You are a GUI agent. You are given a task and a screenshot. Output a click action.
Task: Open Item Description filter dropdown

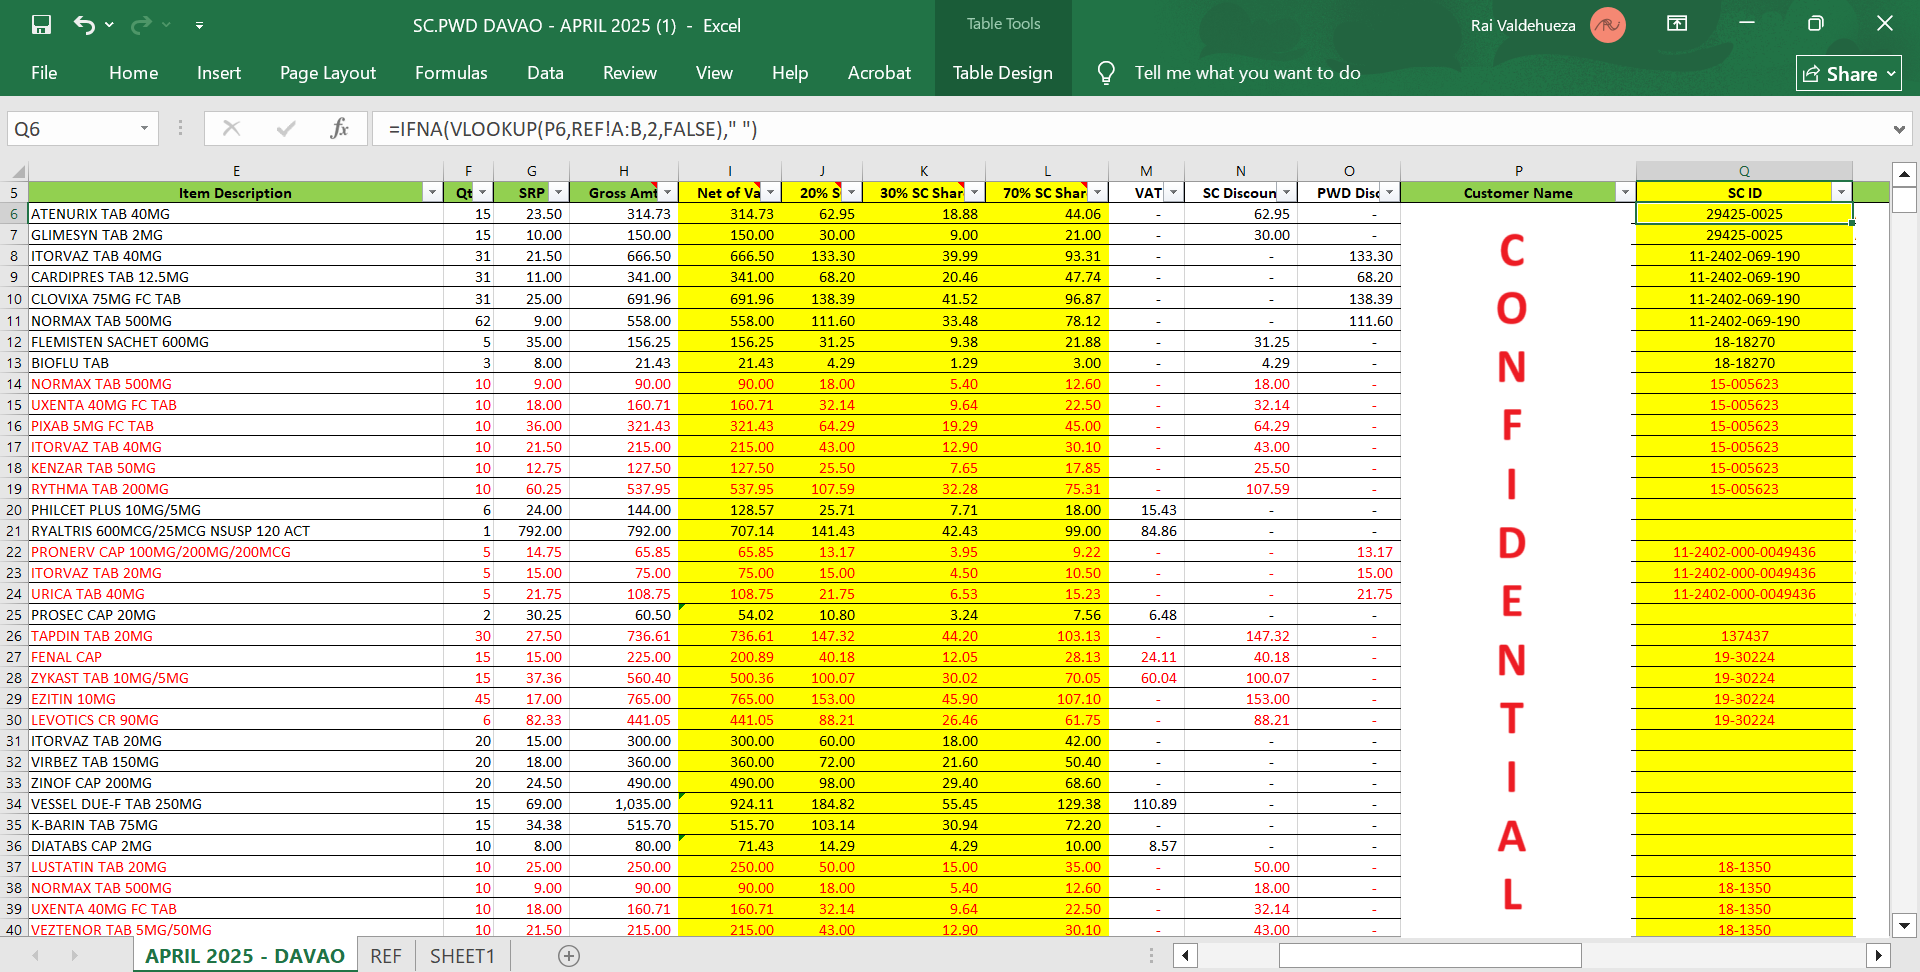432,193
